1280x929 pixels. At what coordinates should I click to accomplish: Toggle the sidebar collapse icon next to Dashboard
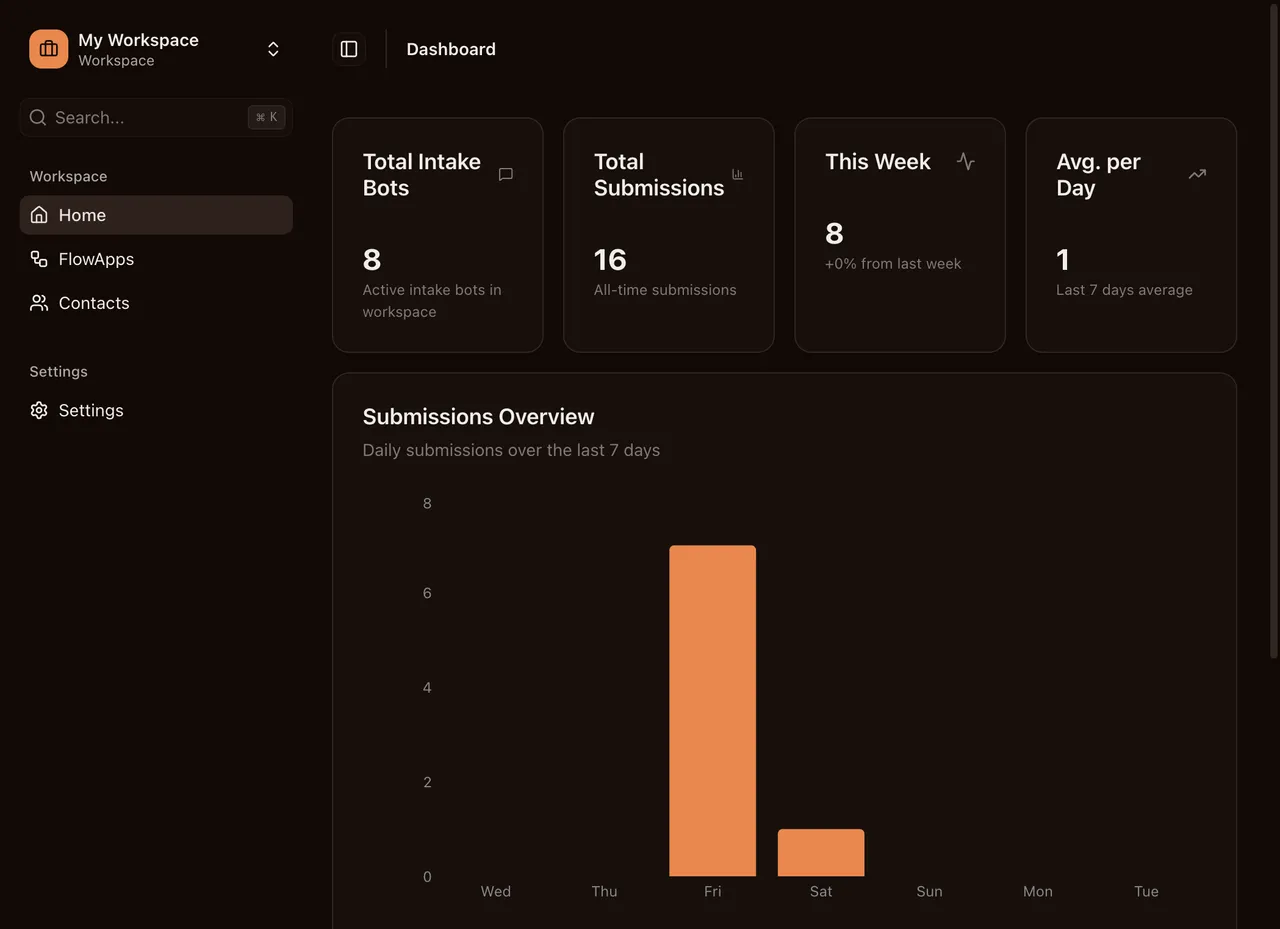pyautogui.click(x=348, y=48)
